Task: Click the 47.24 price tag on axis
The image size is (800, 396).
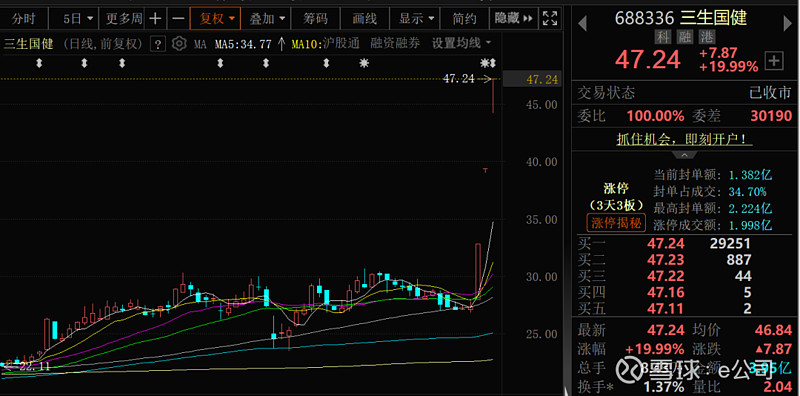Action: 532,80
